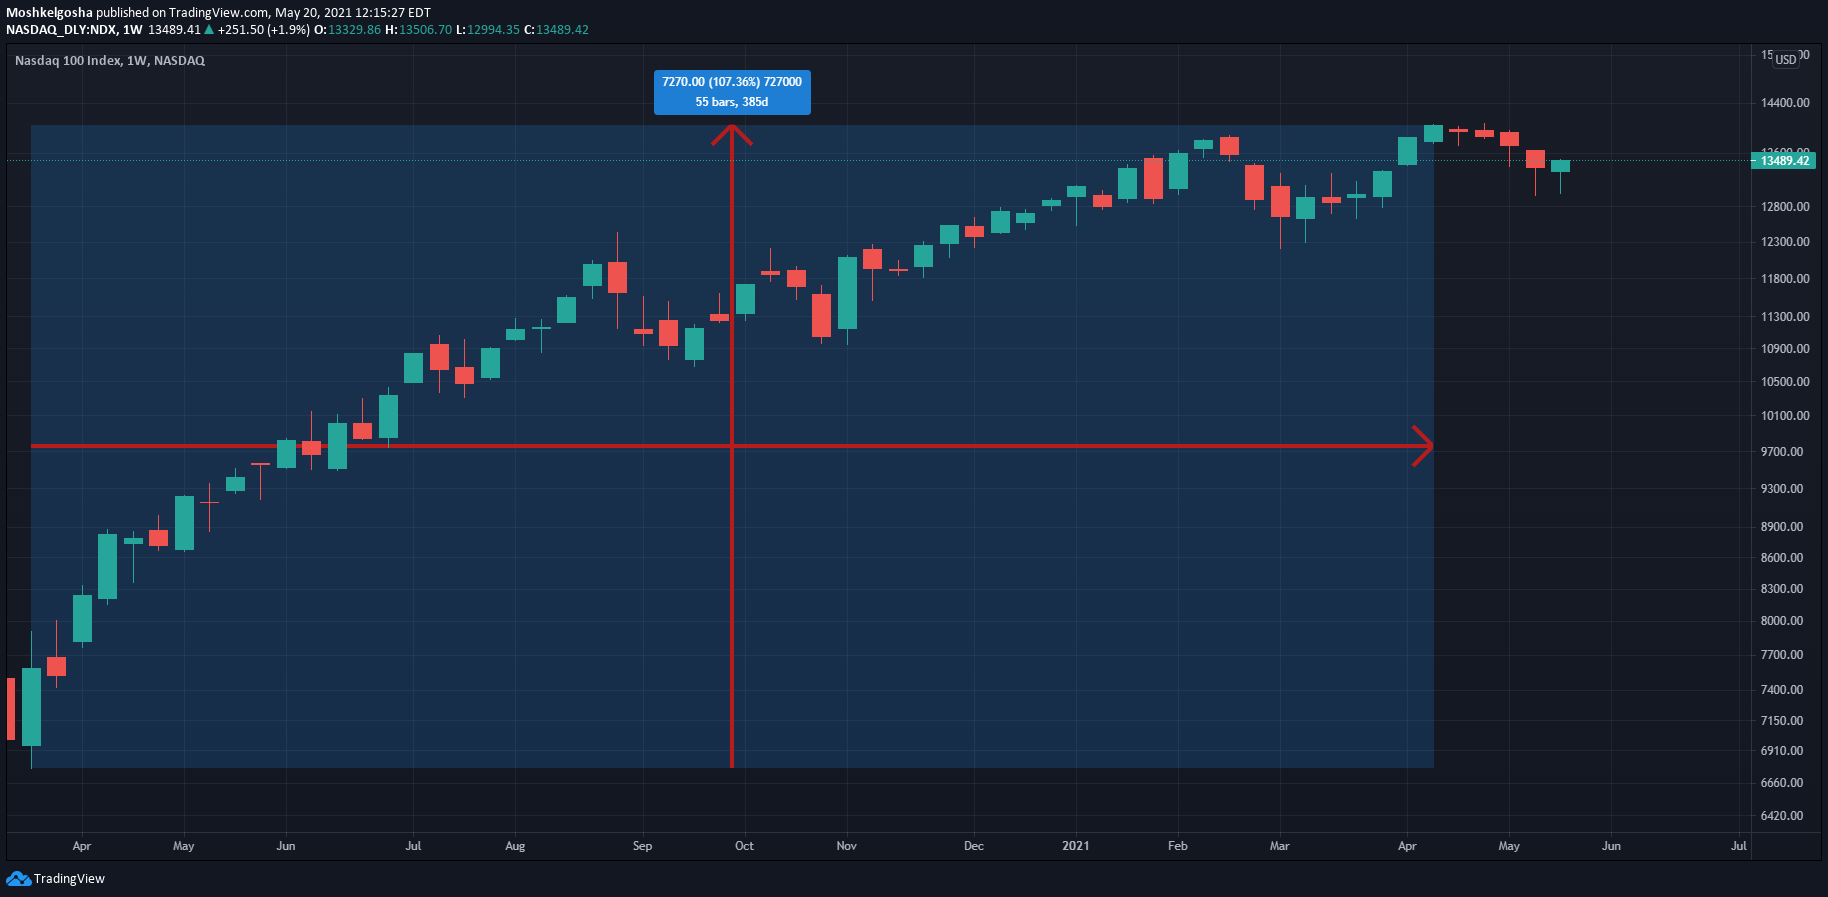The width and height of the screenshot is (1828, 897).
Task: Click the close value C:13489.42 in header
Action: tap(556, 30)
